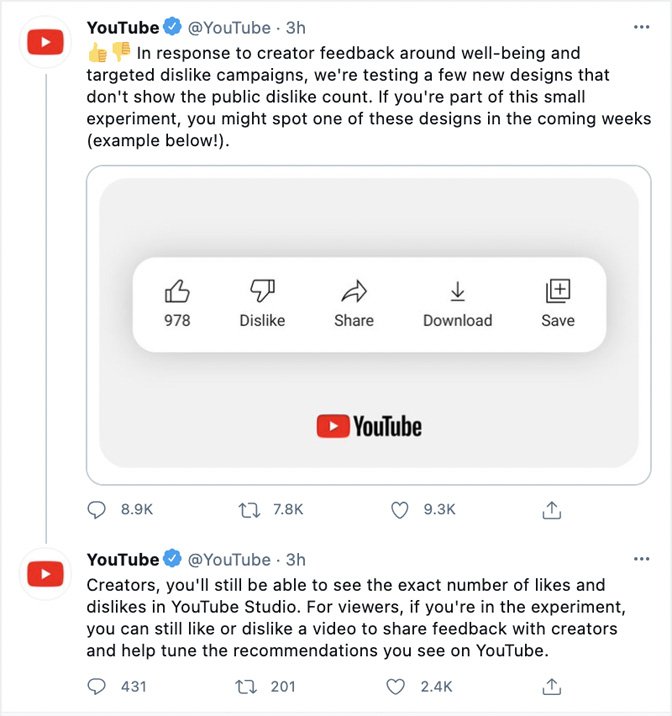The image size is (672, 716).
Task: Open the YouTube logo in the attached image
Action: 369,427
